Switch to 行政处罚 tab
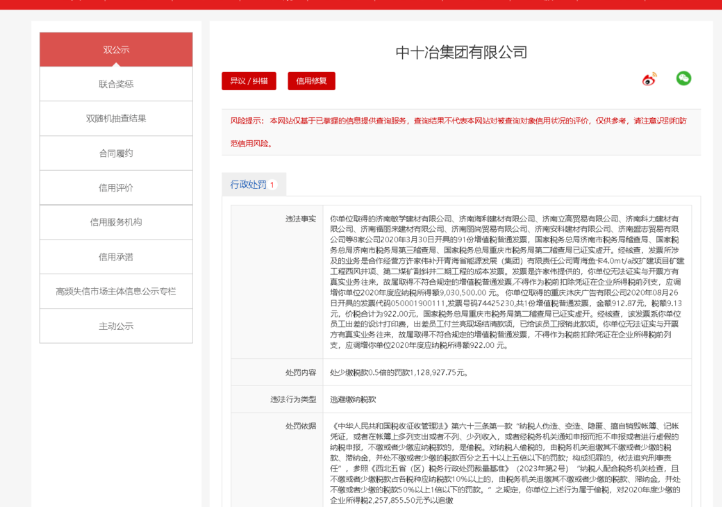 coord(254,185)
